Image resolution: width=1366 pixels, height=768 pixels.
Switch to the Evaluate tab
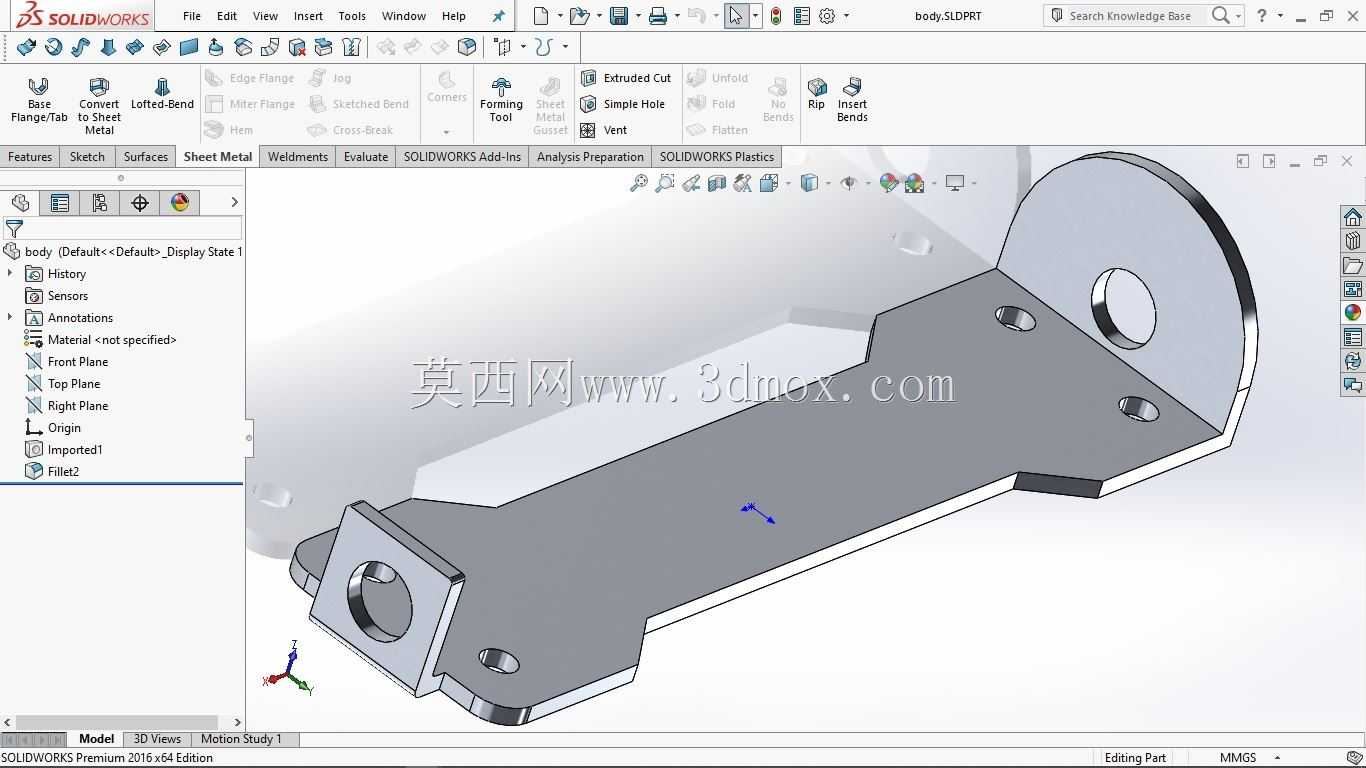(366, 157)
